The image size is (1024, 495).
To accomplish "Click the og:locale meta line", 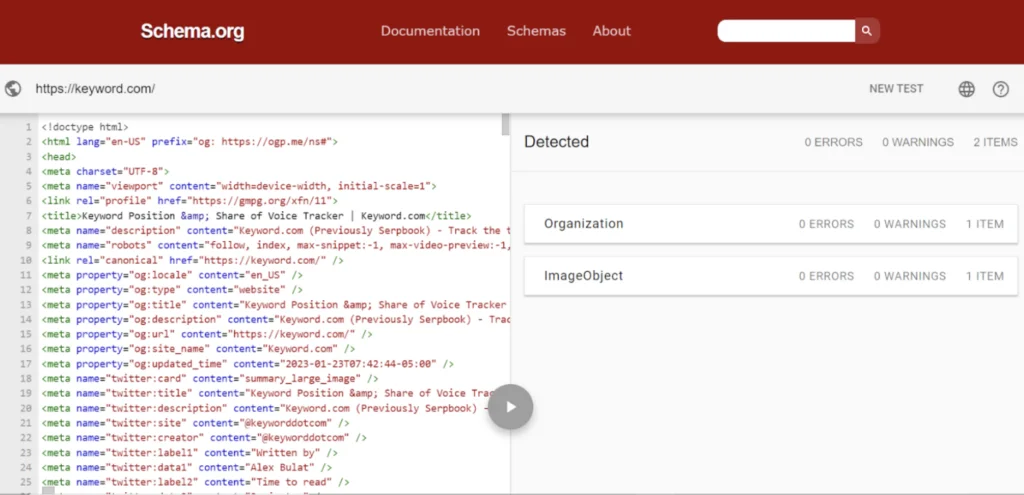I will [172, 275].
